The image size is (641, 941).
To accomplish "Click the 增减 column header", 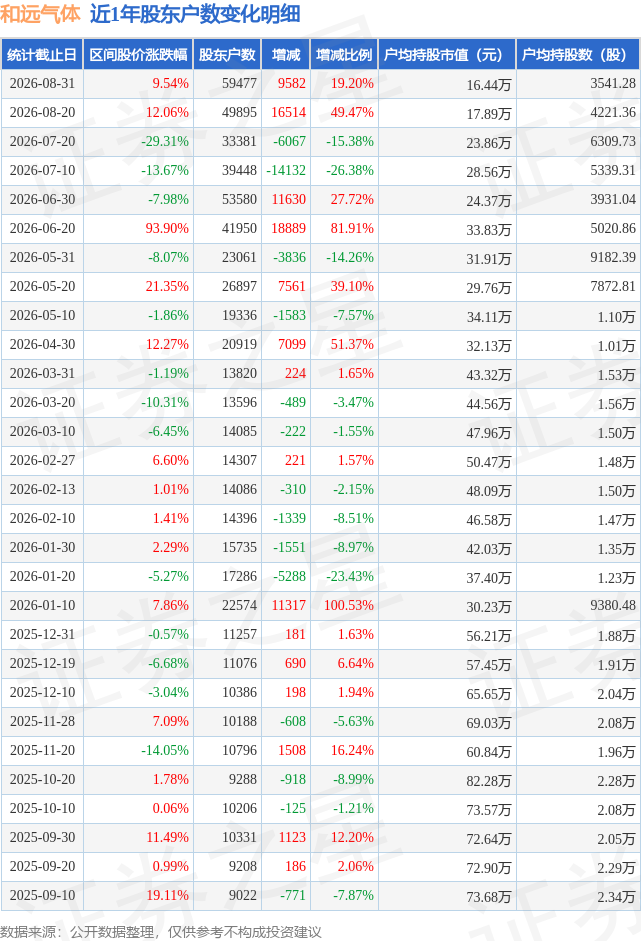I will (x=286, y=55).
